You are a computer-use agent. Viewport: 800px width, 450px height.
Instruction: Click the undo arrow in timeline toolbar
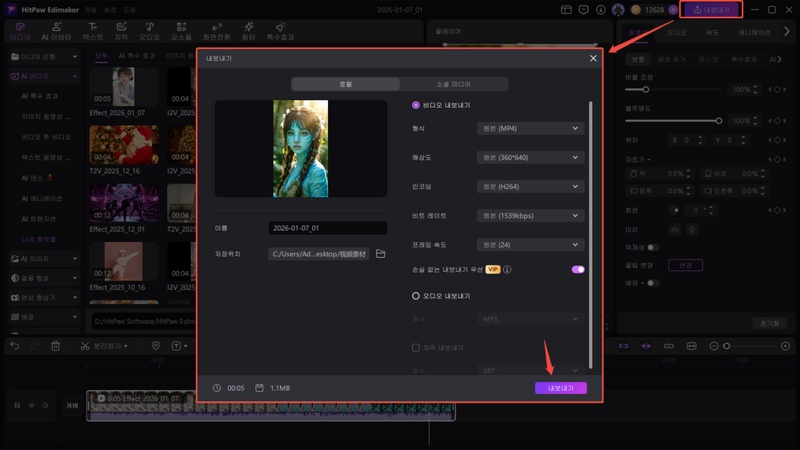coord(14,346)
